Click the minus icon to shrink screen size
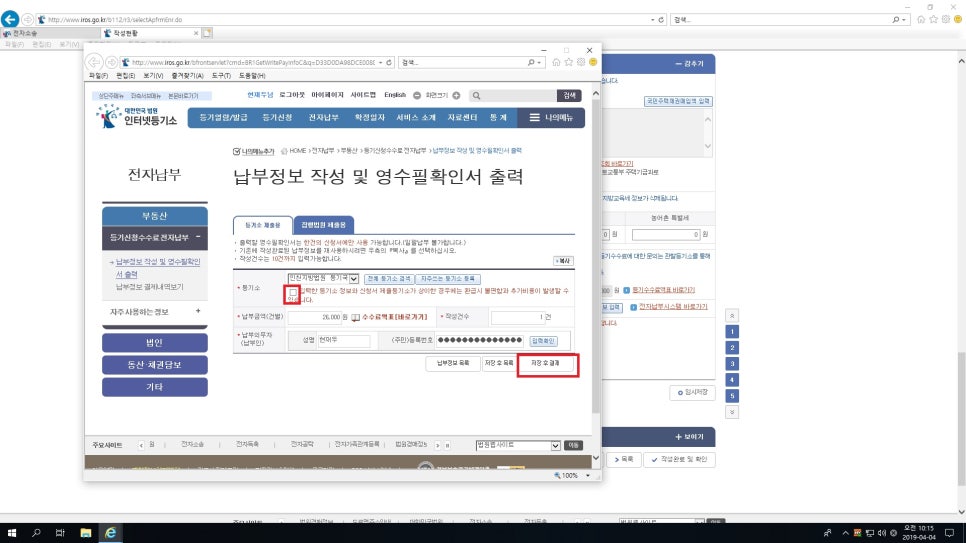Image resolution: width=966 pixels, height=543 pixels. click(417, 96)
